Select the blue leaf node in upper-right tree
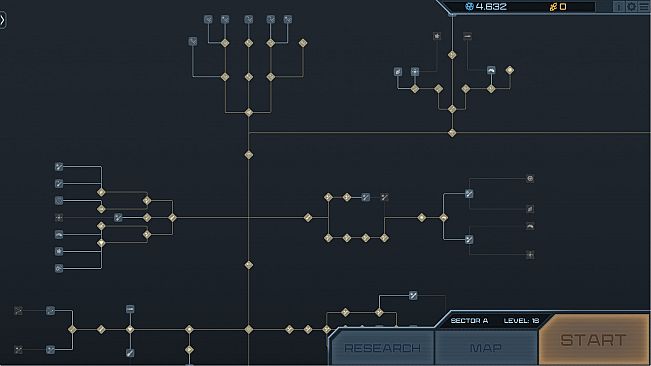This screenshot has height=366, width=651. click(x=398, y=72)
